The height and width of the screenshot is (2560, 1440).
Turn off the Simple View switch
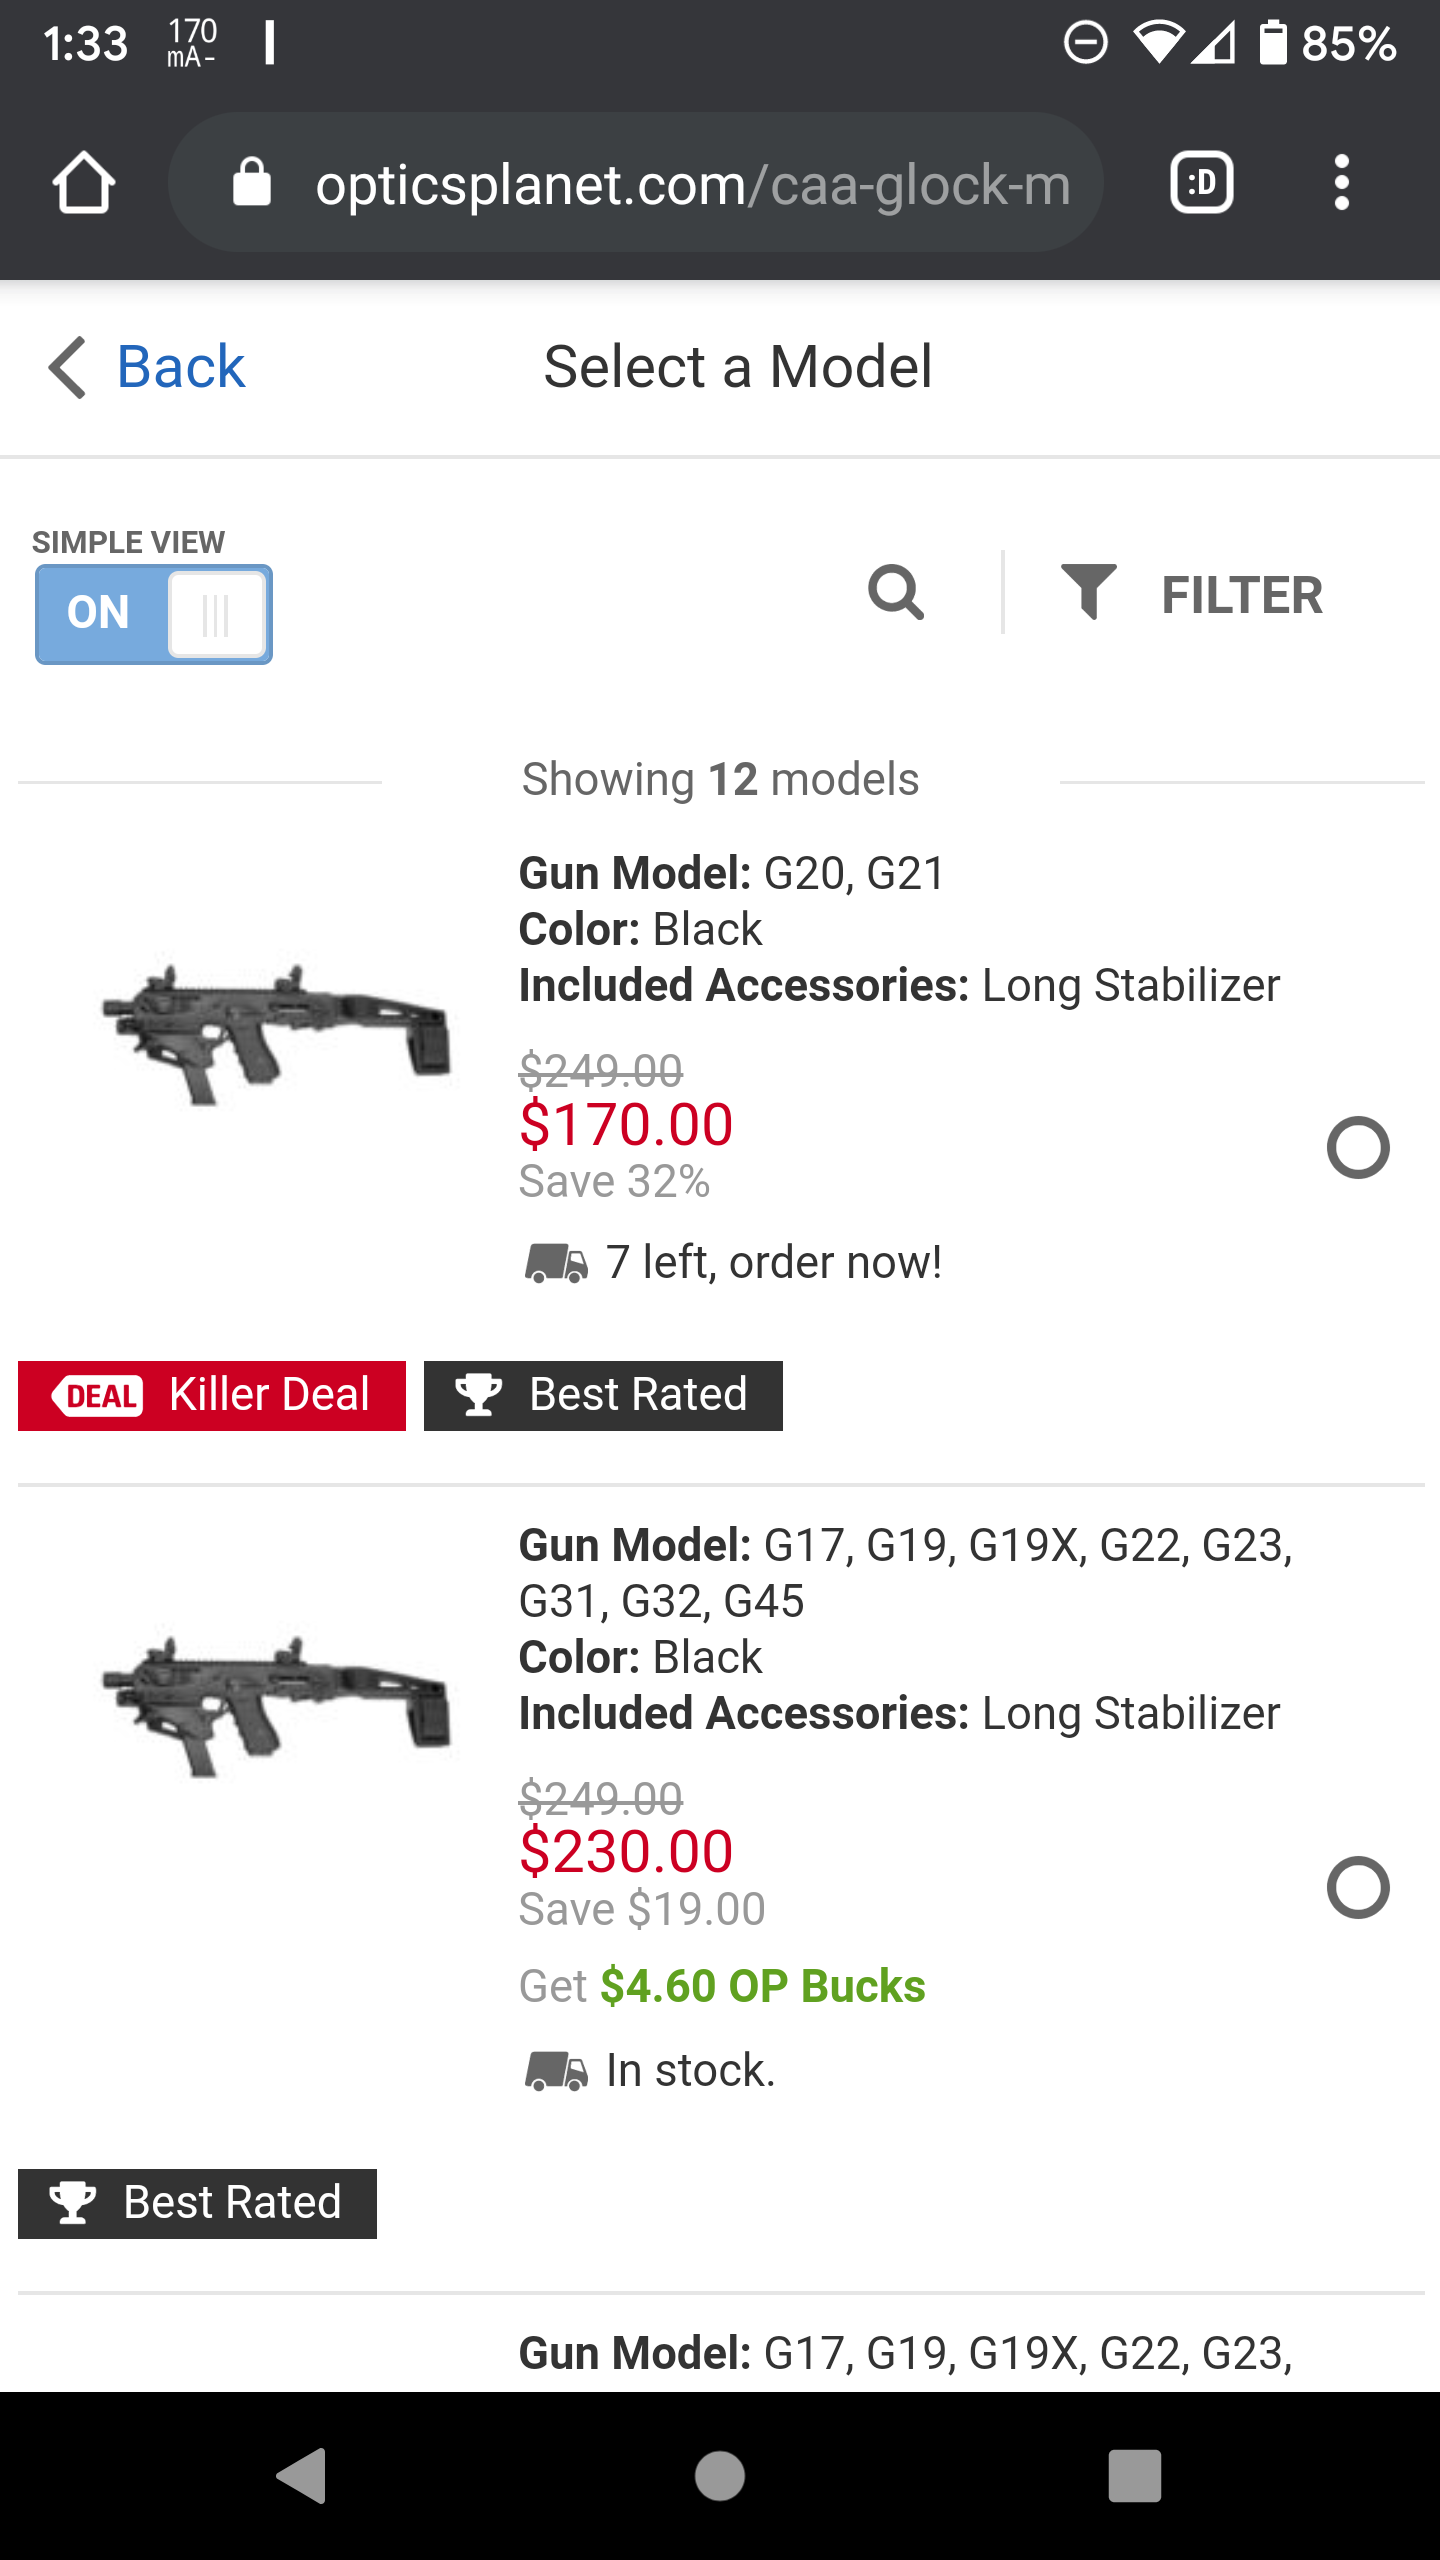(x=154, y=614)
